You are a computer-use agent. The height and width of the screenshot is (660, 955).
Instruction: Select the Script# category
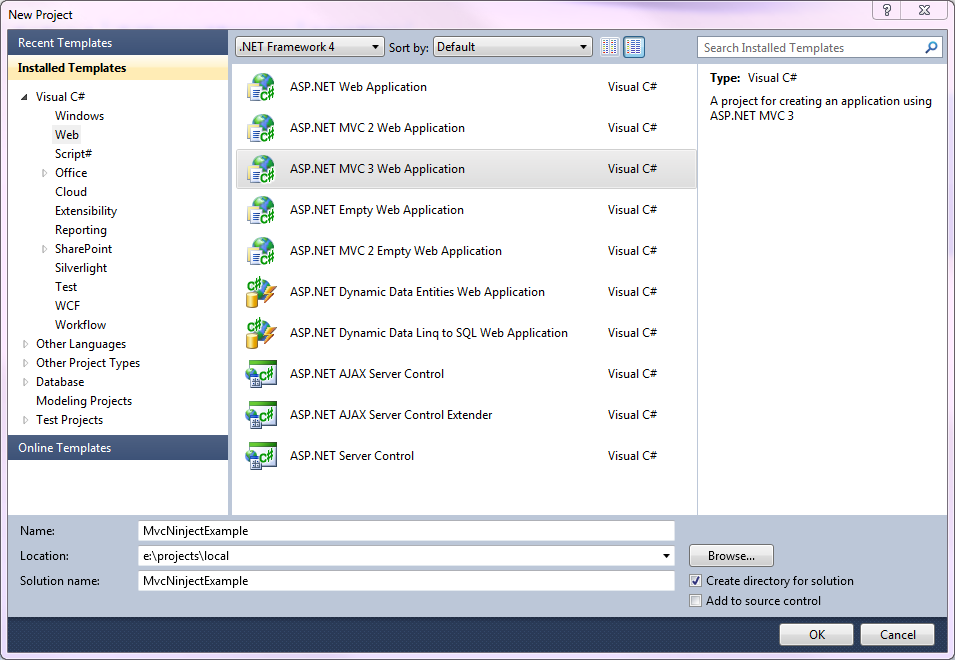point(73,154)
